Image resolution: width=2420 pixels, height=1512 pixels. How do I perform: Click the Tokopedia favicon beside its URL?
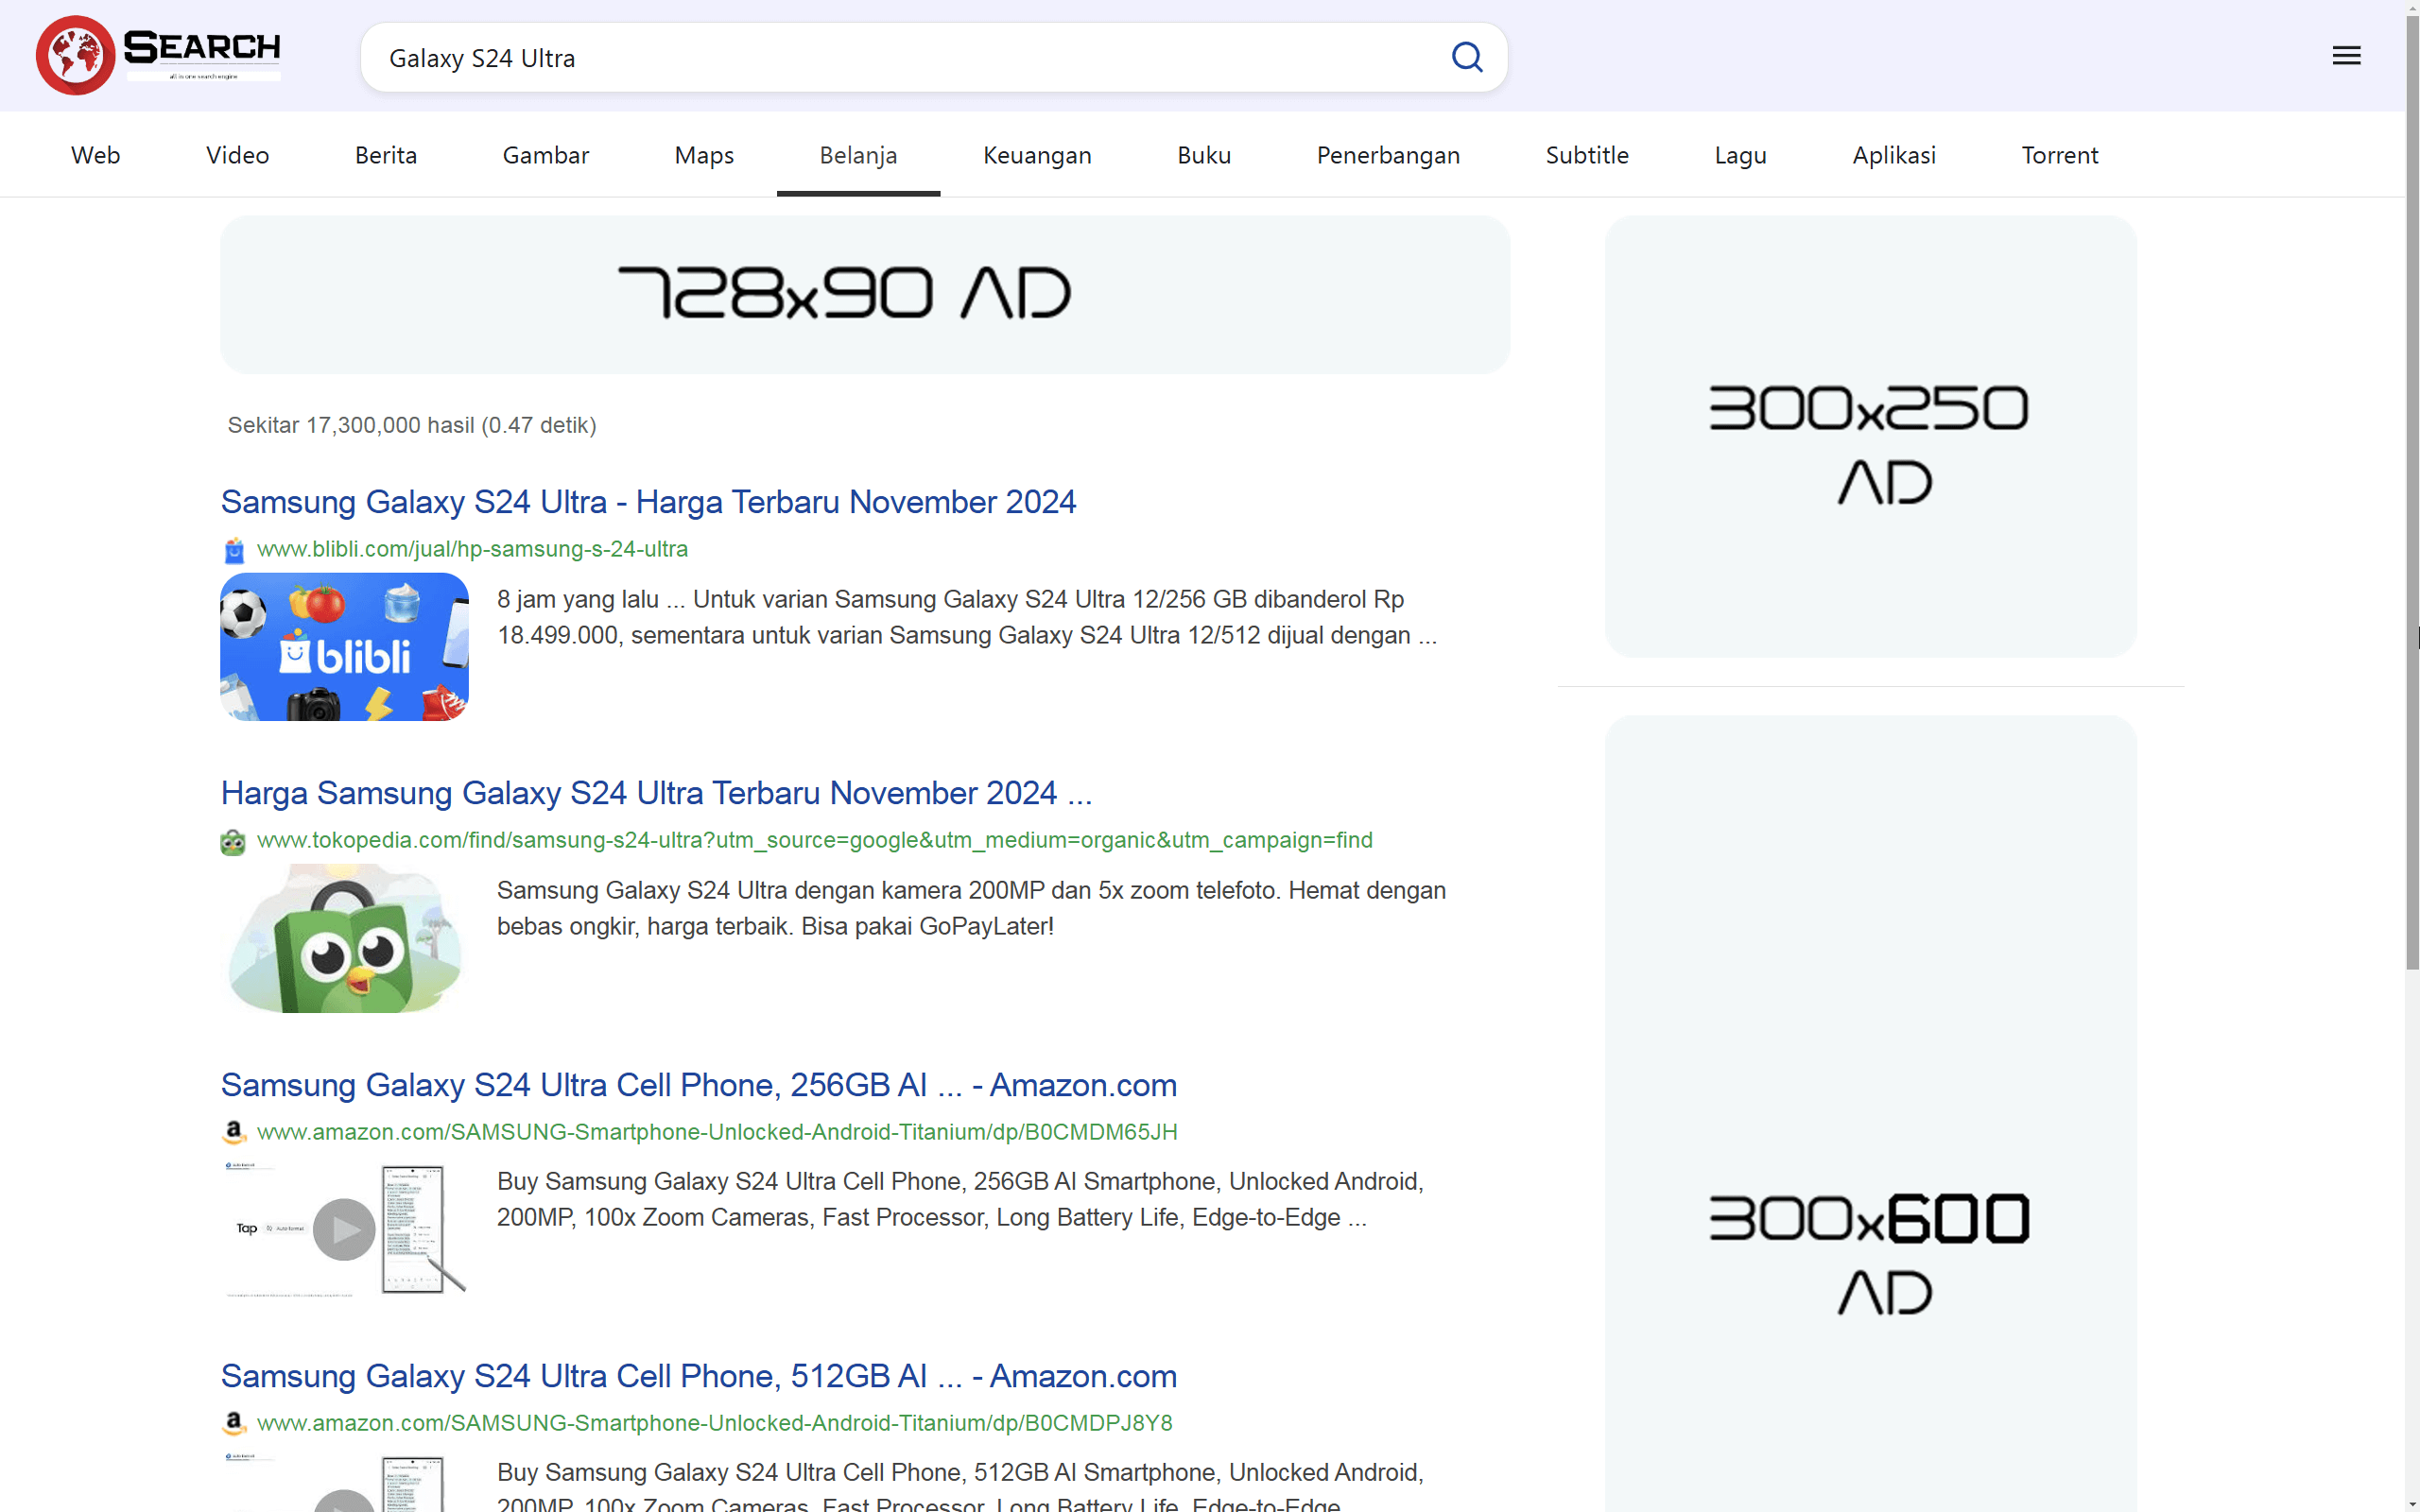(233, 841)
